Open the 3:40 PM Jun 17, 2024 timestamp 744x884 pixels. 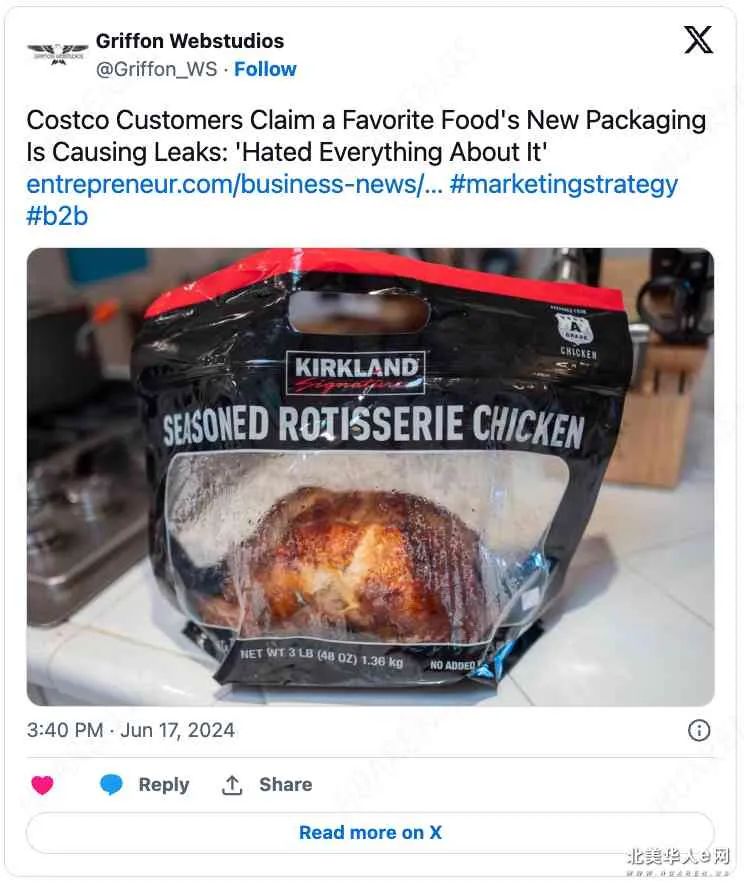(x=131, y=730)
